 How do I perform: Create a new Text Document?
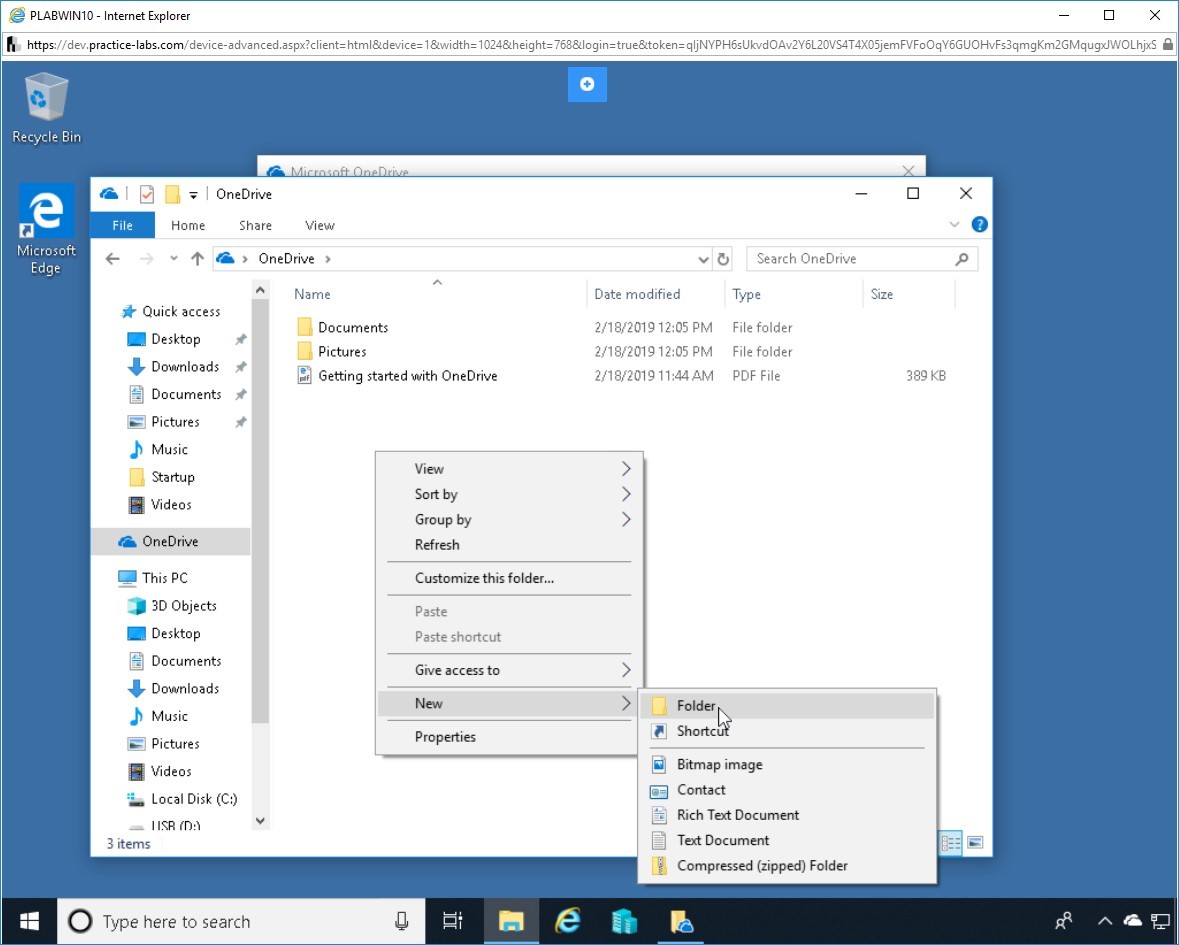coord(787,840)
